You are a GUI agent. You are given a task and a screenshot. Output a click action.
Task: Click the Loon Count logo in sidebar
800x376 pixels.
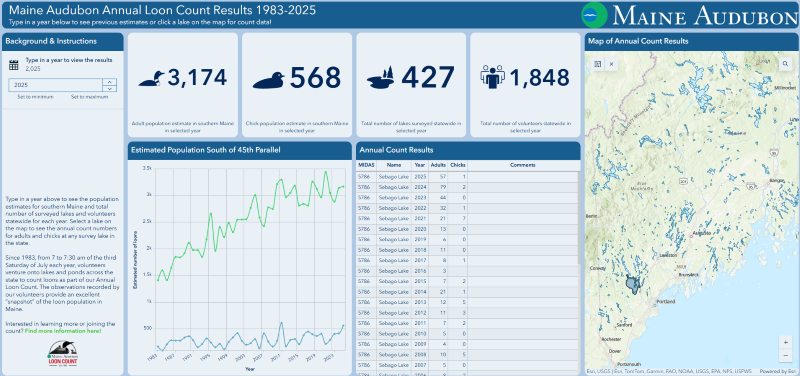tap(62, 354)
